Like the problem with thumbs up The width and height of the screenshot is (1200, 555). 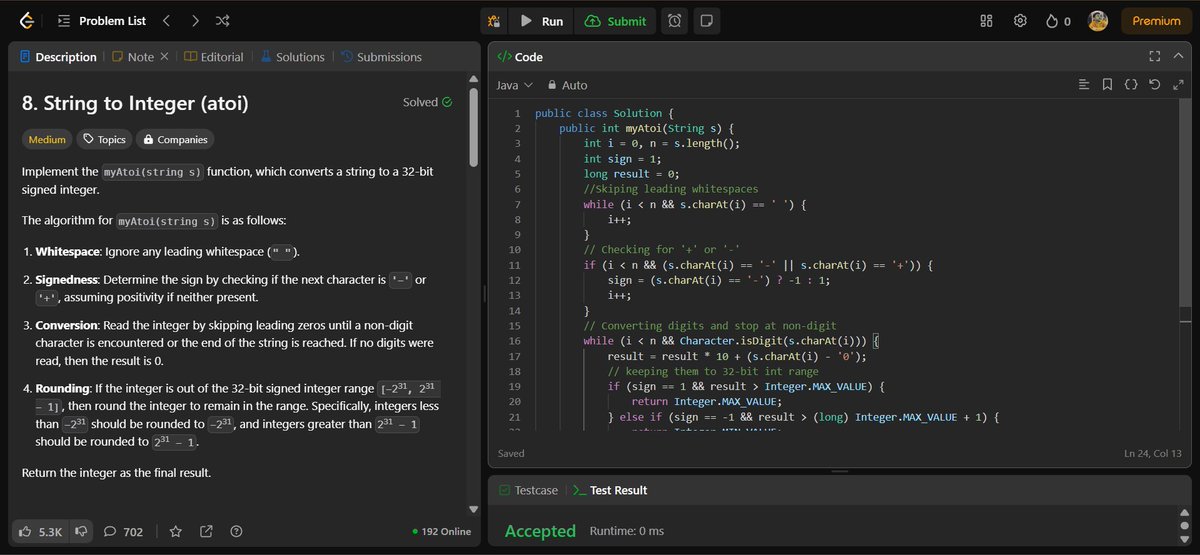(42, 532)
